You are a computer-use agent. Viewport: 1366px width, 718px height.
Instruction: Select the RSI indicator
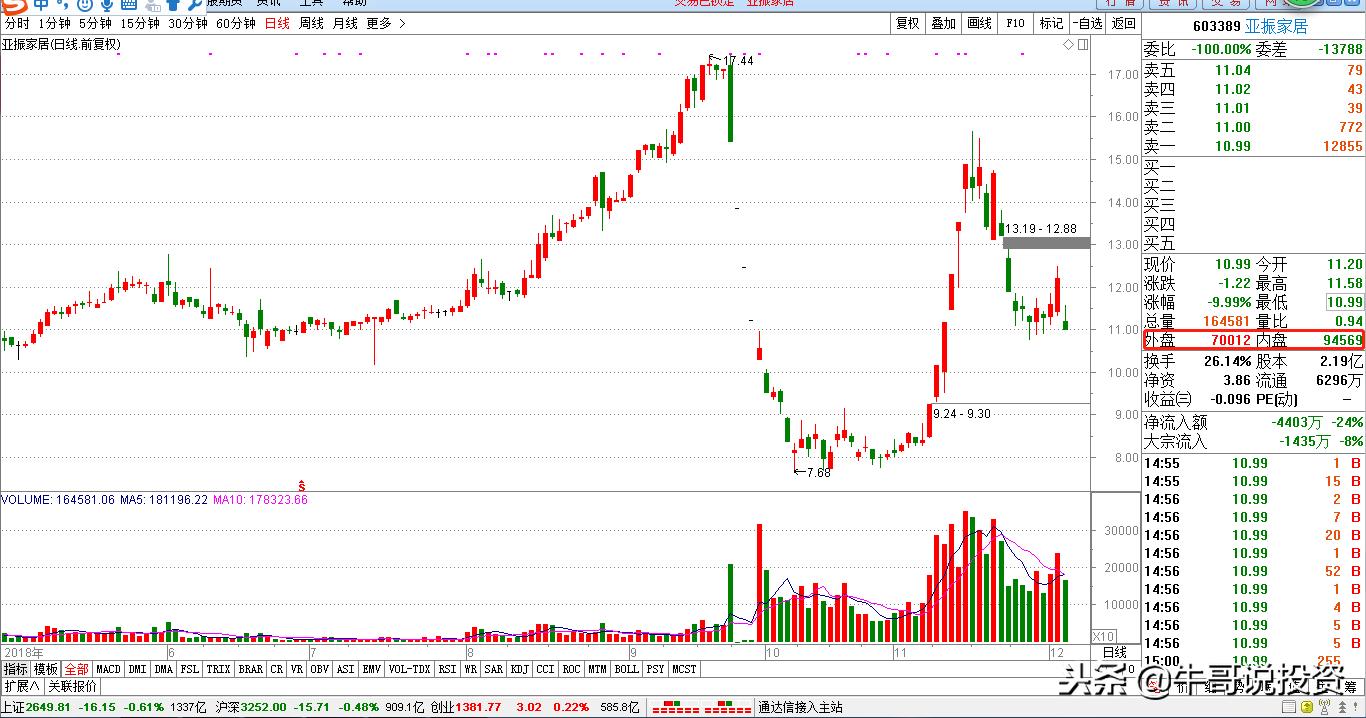(x=447, y=669)
